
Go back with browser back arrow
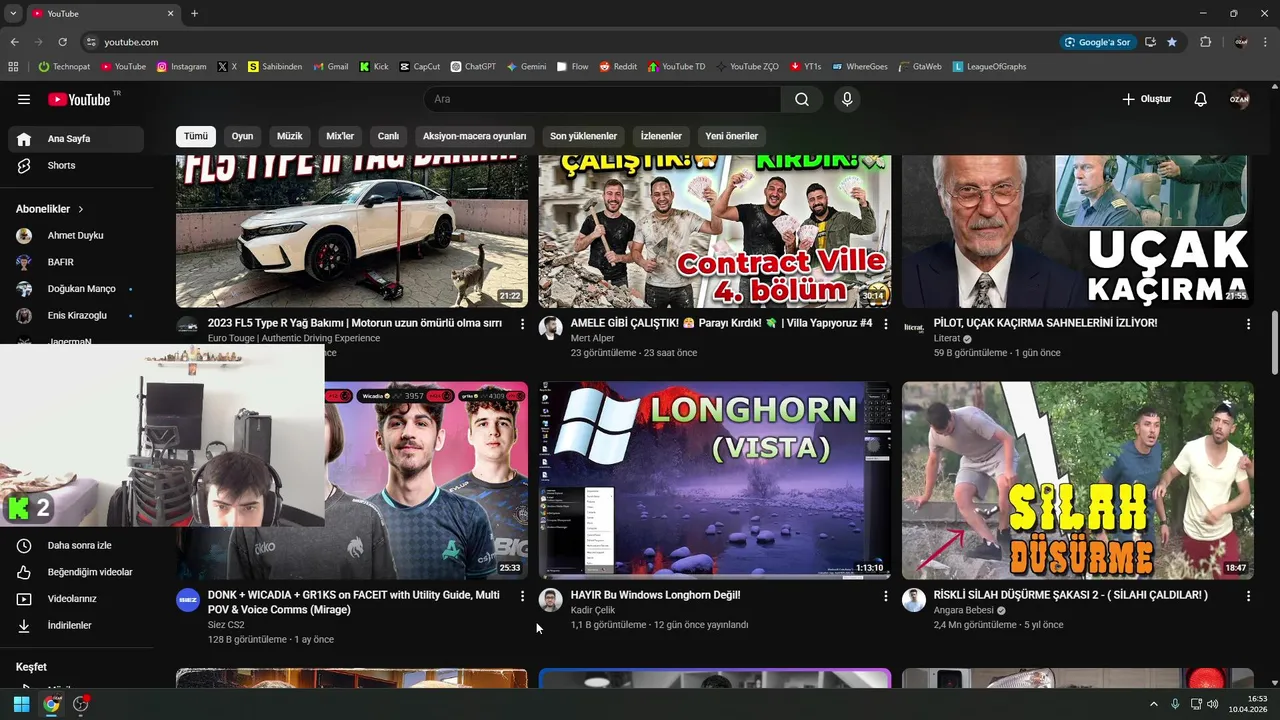coord(14,42)
